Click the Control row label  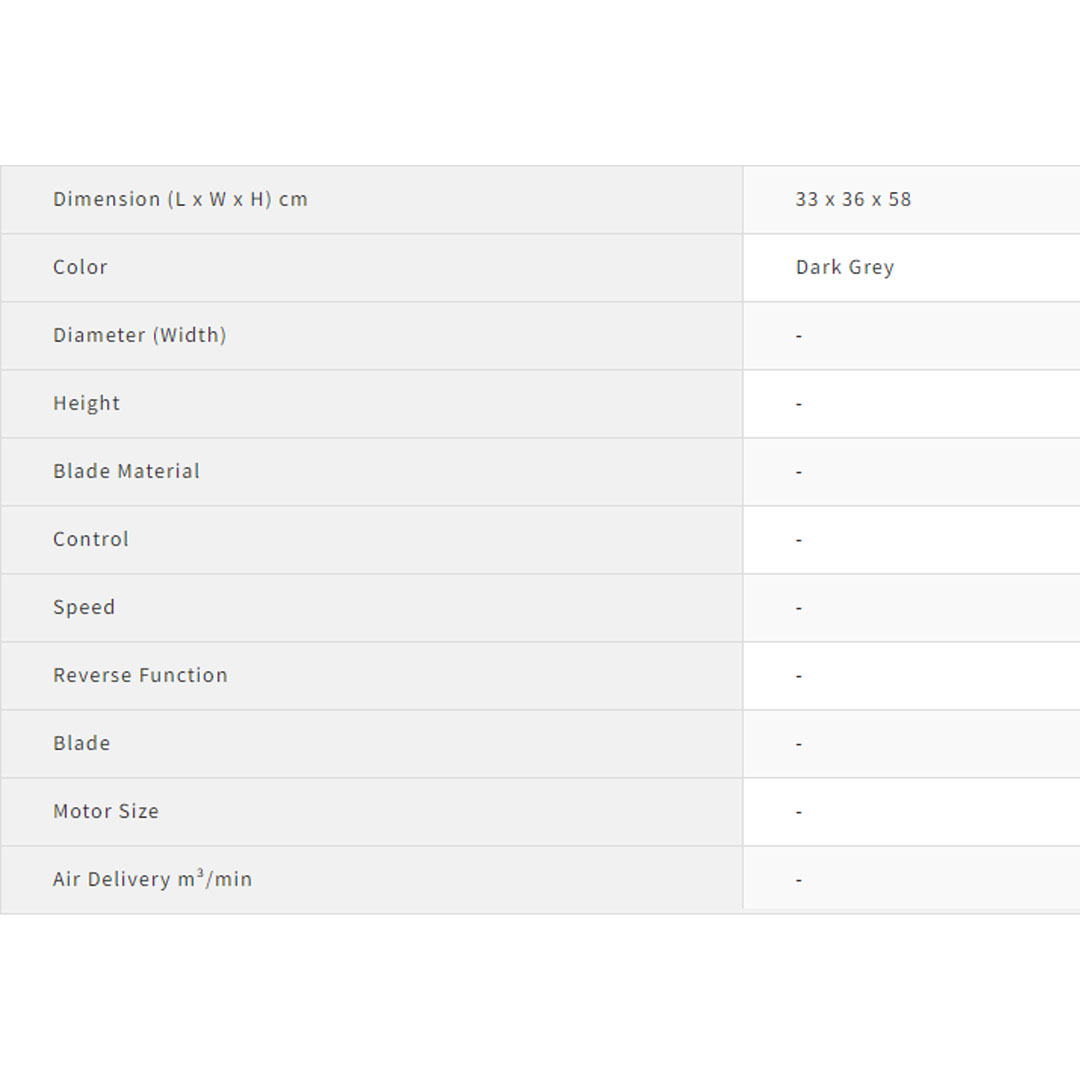point(91,539)
